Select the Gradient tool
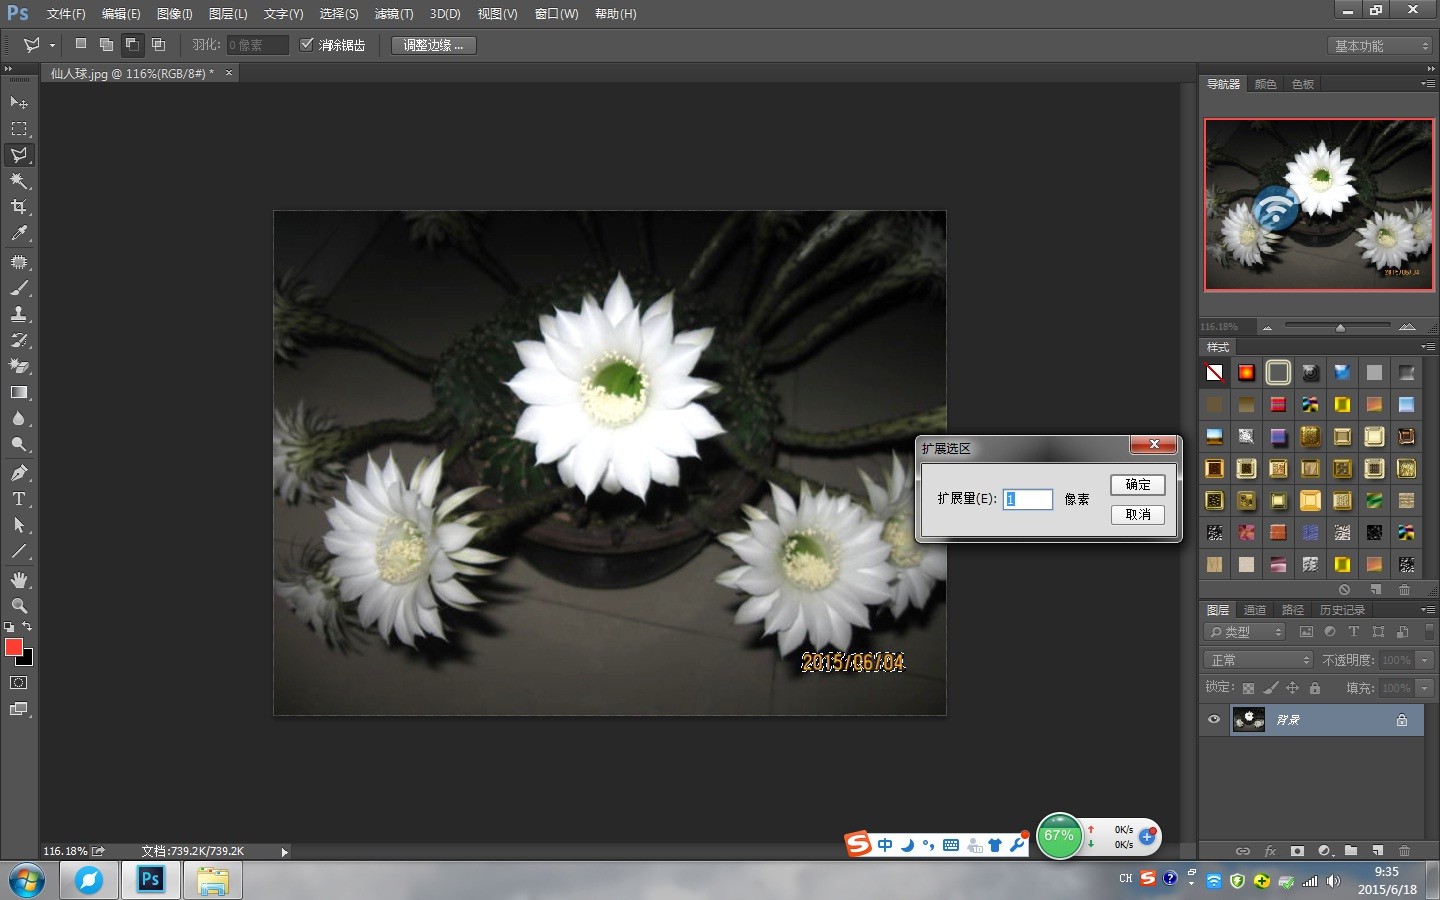 coord(19,393)
